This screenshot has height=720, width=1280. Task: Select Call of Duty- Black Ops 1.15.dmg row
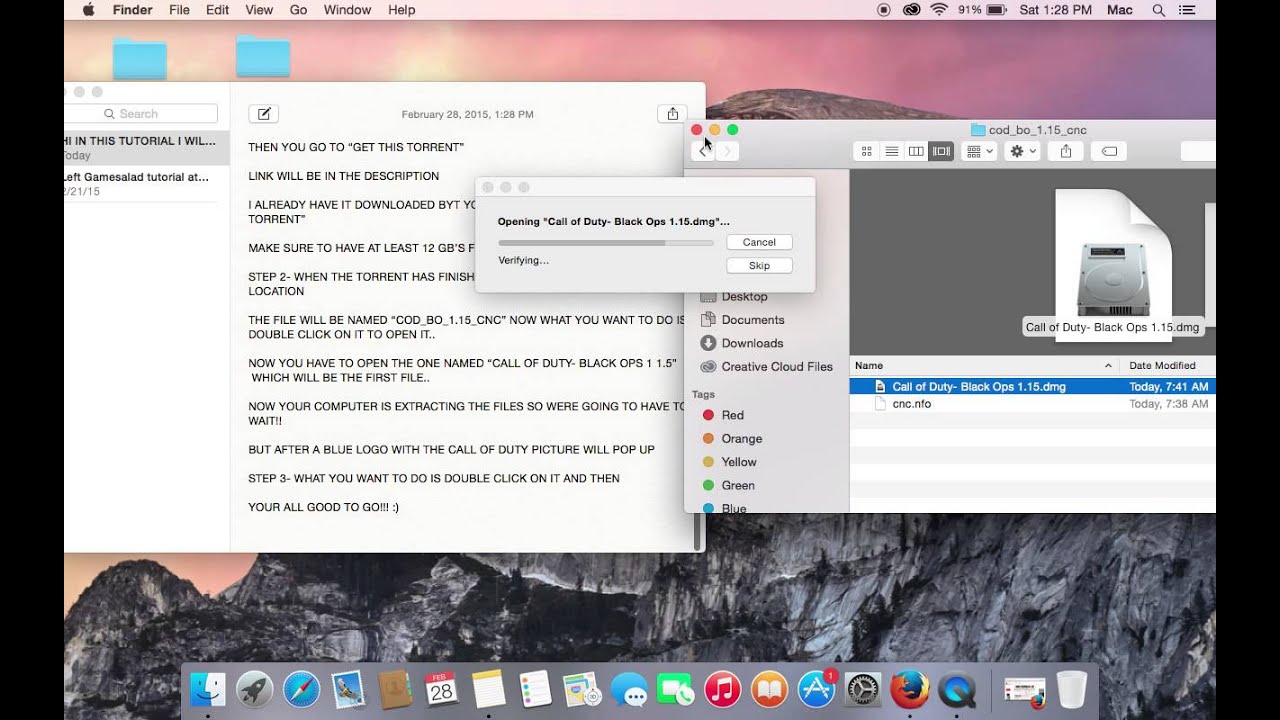coord(1033,386)
